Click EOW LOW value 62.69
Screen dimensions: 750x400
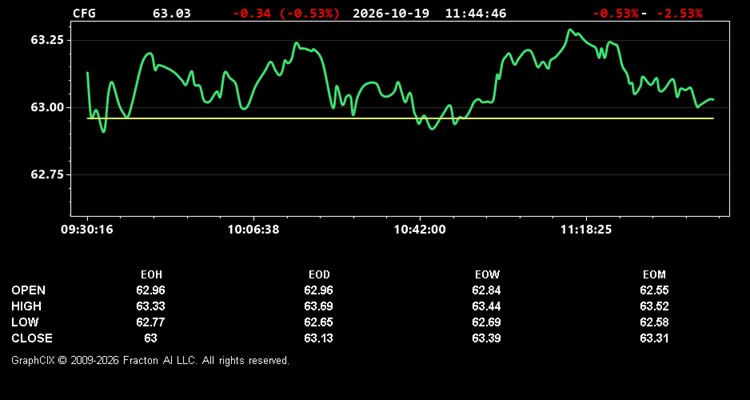(x=486, y=322)
